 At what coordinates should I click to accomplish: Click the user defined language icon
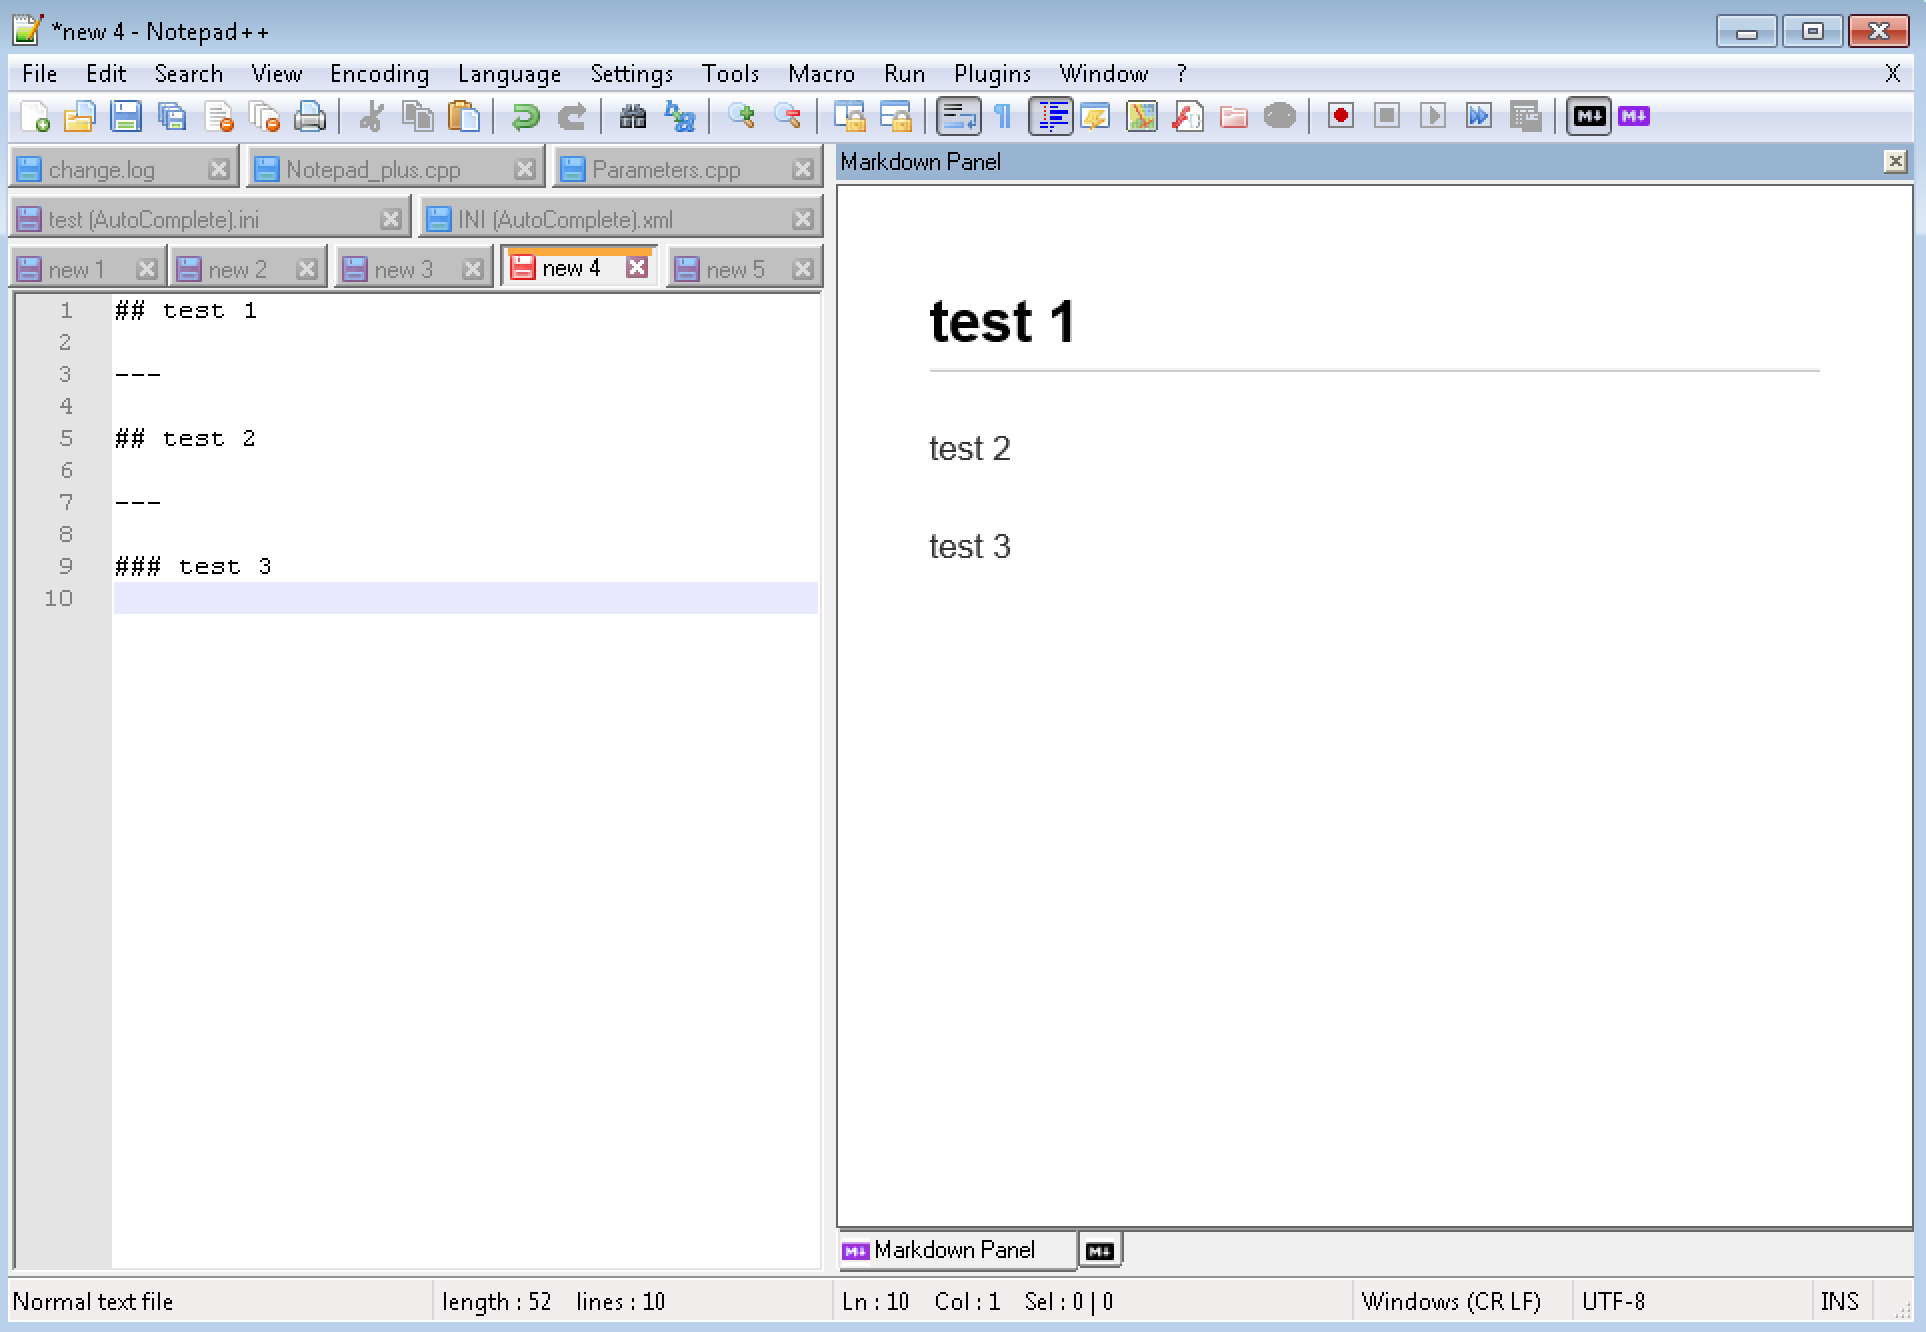pos(1096,117)
